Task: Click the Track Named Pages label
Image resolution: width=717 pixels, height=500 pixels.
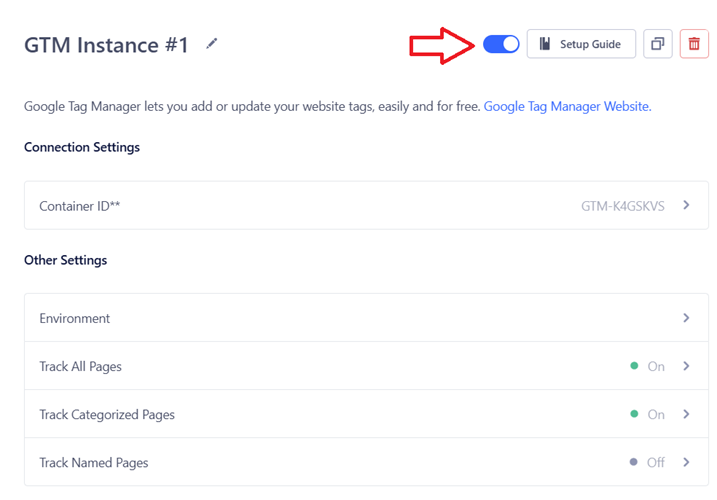Action: 94,462
